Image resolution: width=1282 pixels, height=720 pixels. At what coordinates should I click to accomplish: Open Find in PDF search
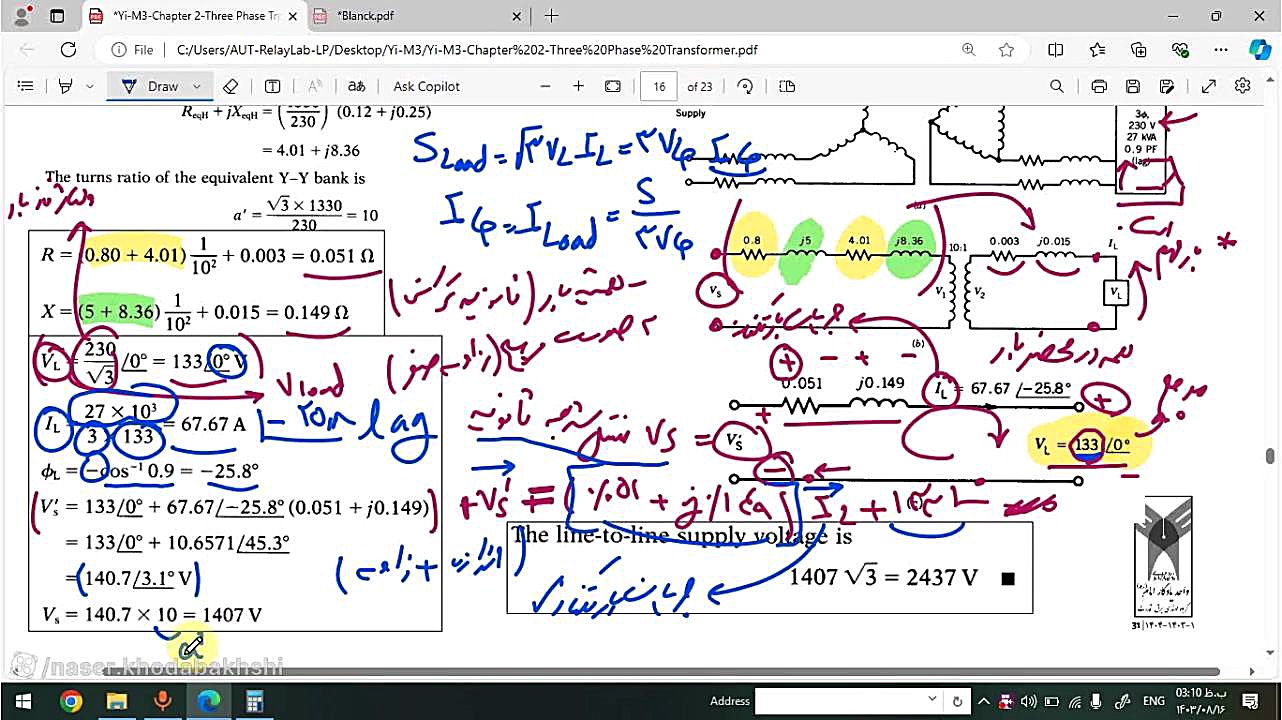coord(1056,86)
